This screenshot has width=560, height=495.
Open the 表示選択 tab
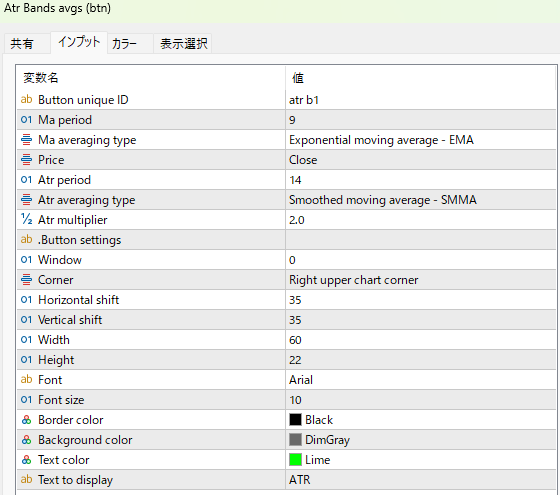pos(184,44)
